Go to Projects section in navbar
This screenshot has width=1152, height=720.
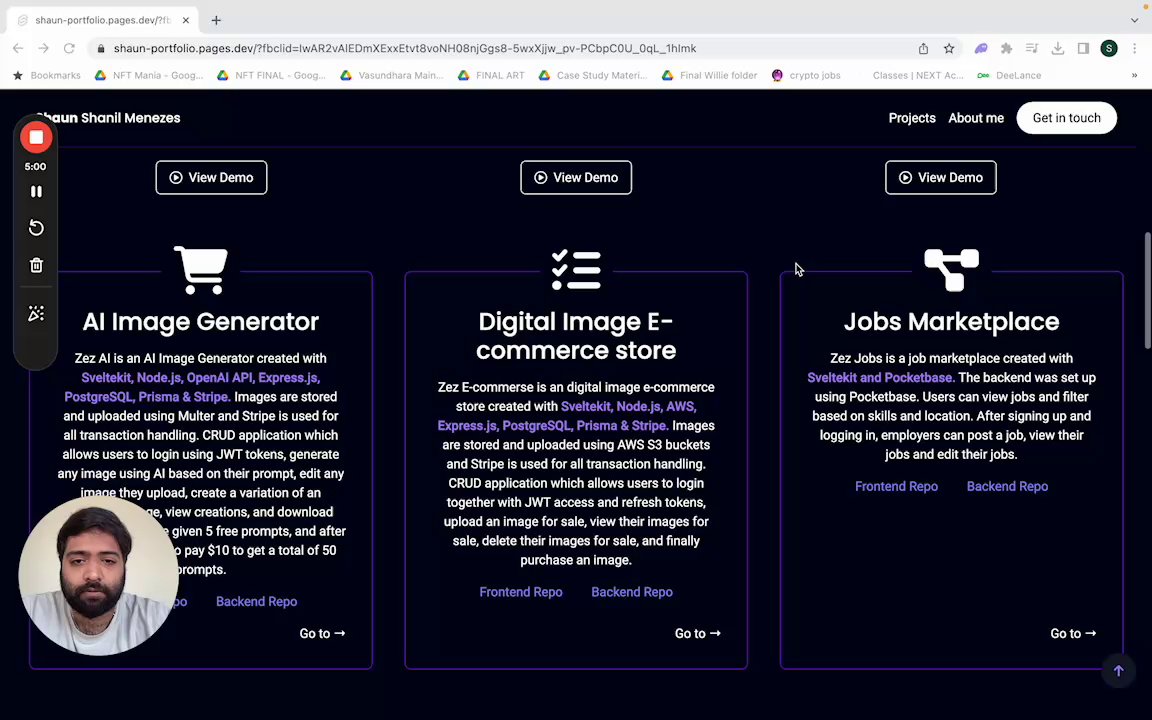point(912,118)
